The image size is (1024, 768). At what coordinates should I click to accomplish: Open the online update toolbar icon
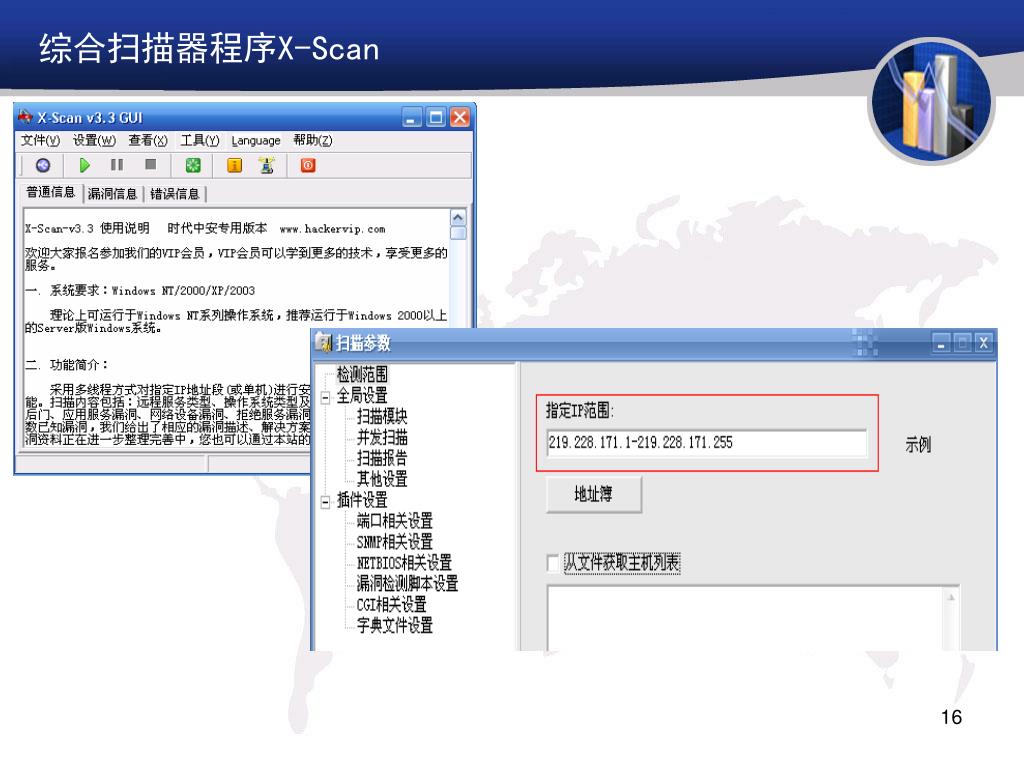click(267, 165)
